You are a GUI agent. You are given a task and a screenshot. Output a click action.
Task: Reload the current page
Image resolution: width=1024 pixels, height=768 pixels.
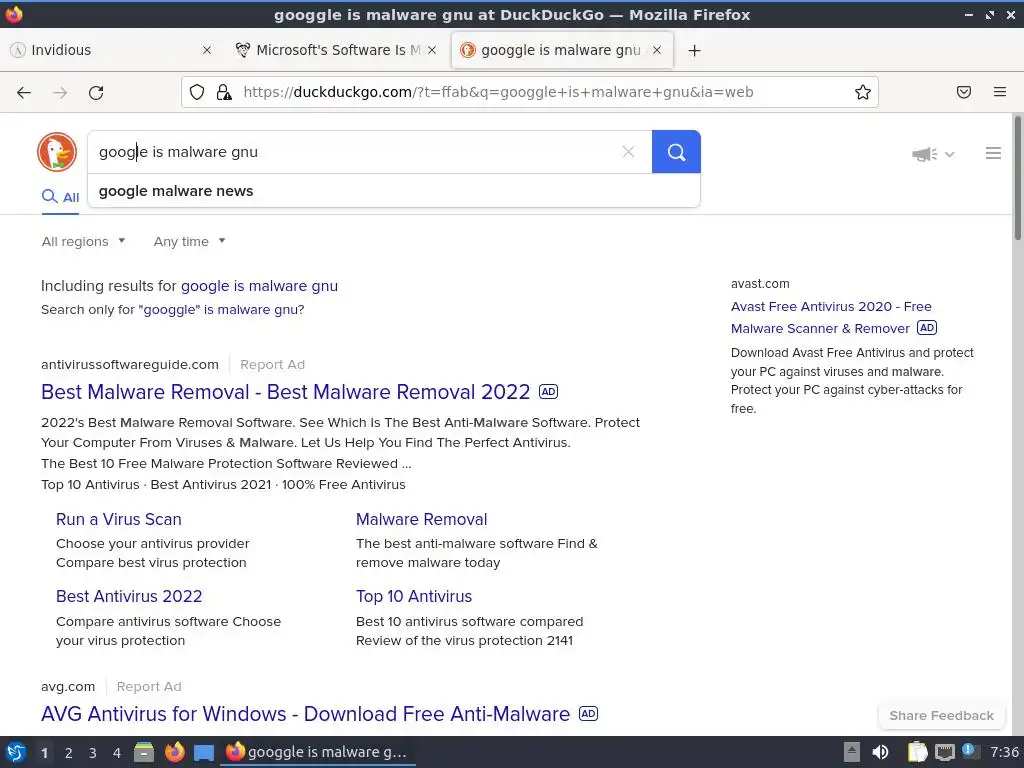[96, 93]
